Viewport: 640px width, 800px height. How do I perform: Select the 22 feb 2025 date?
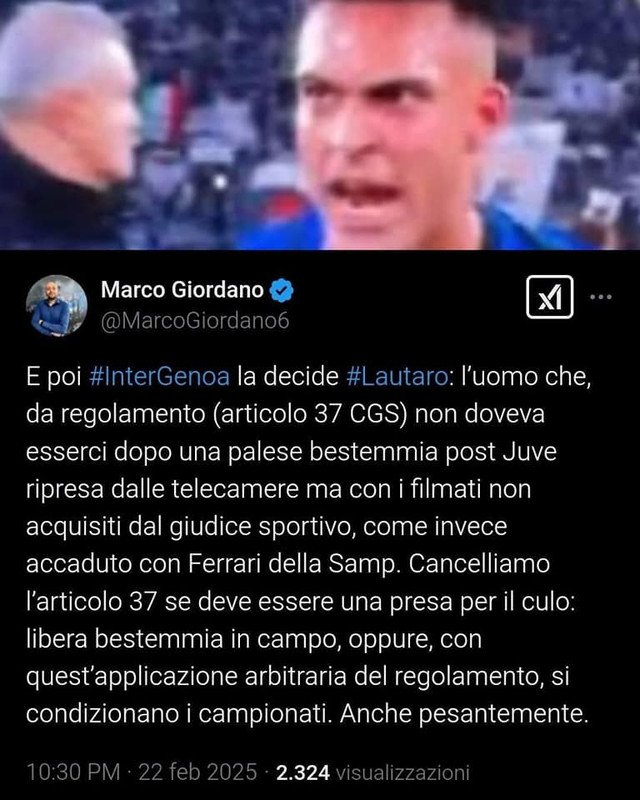198,772
